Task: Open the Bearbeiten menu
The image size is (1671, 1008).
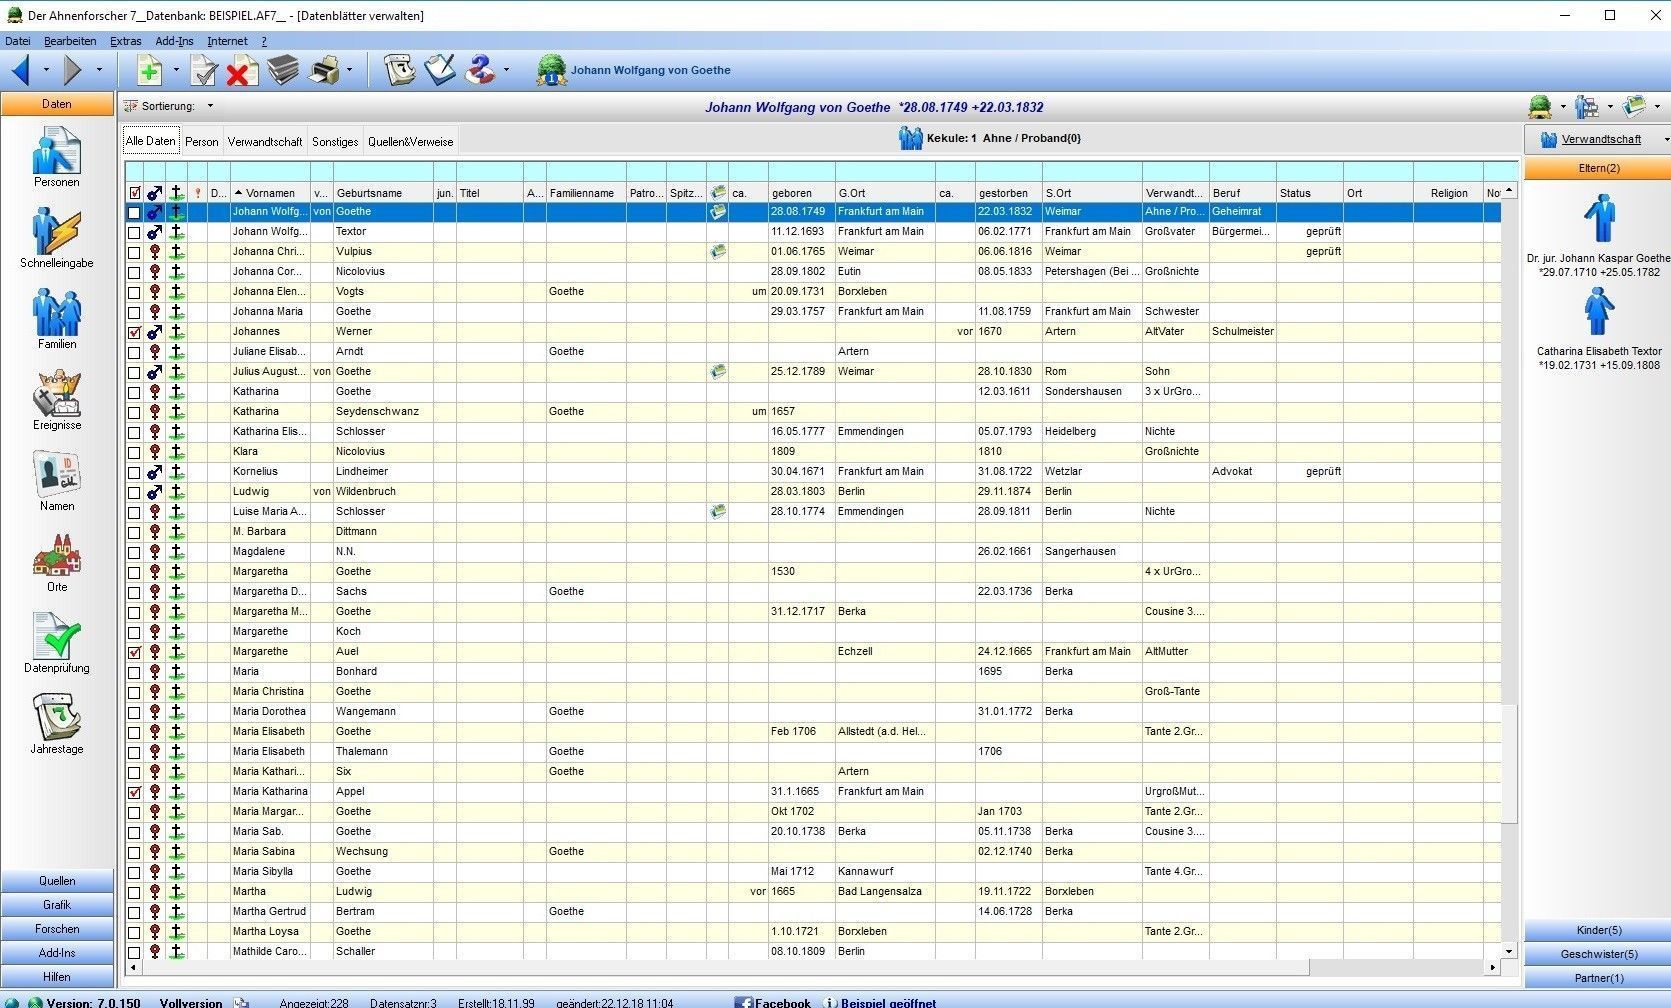Action: [70, 41]
